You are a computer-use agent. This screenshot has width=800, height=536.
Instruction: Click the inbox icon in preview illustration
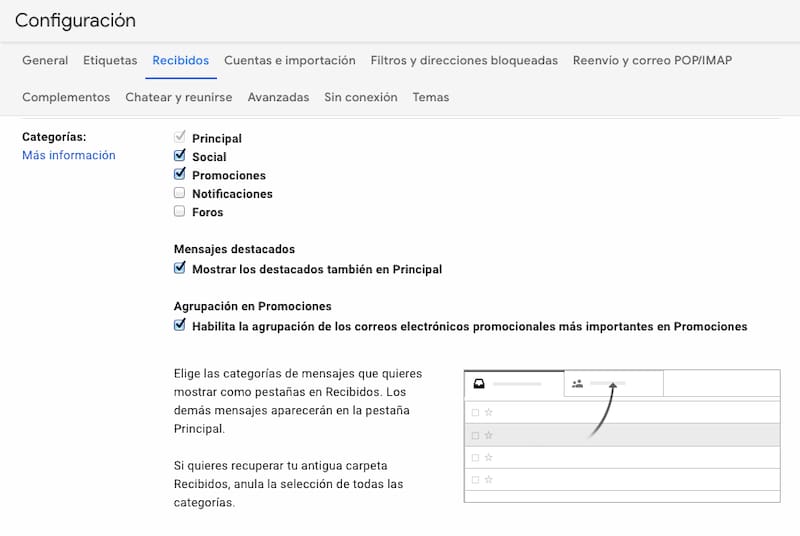[479, 384]
